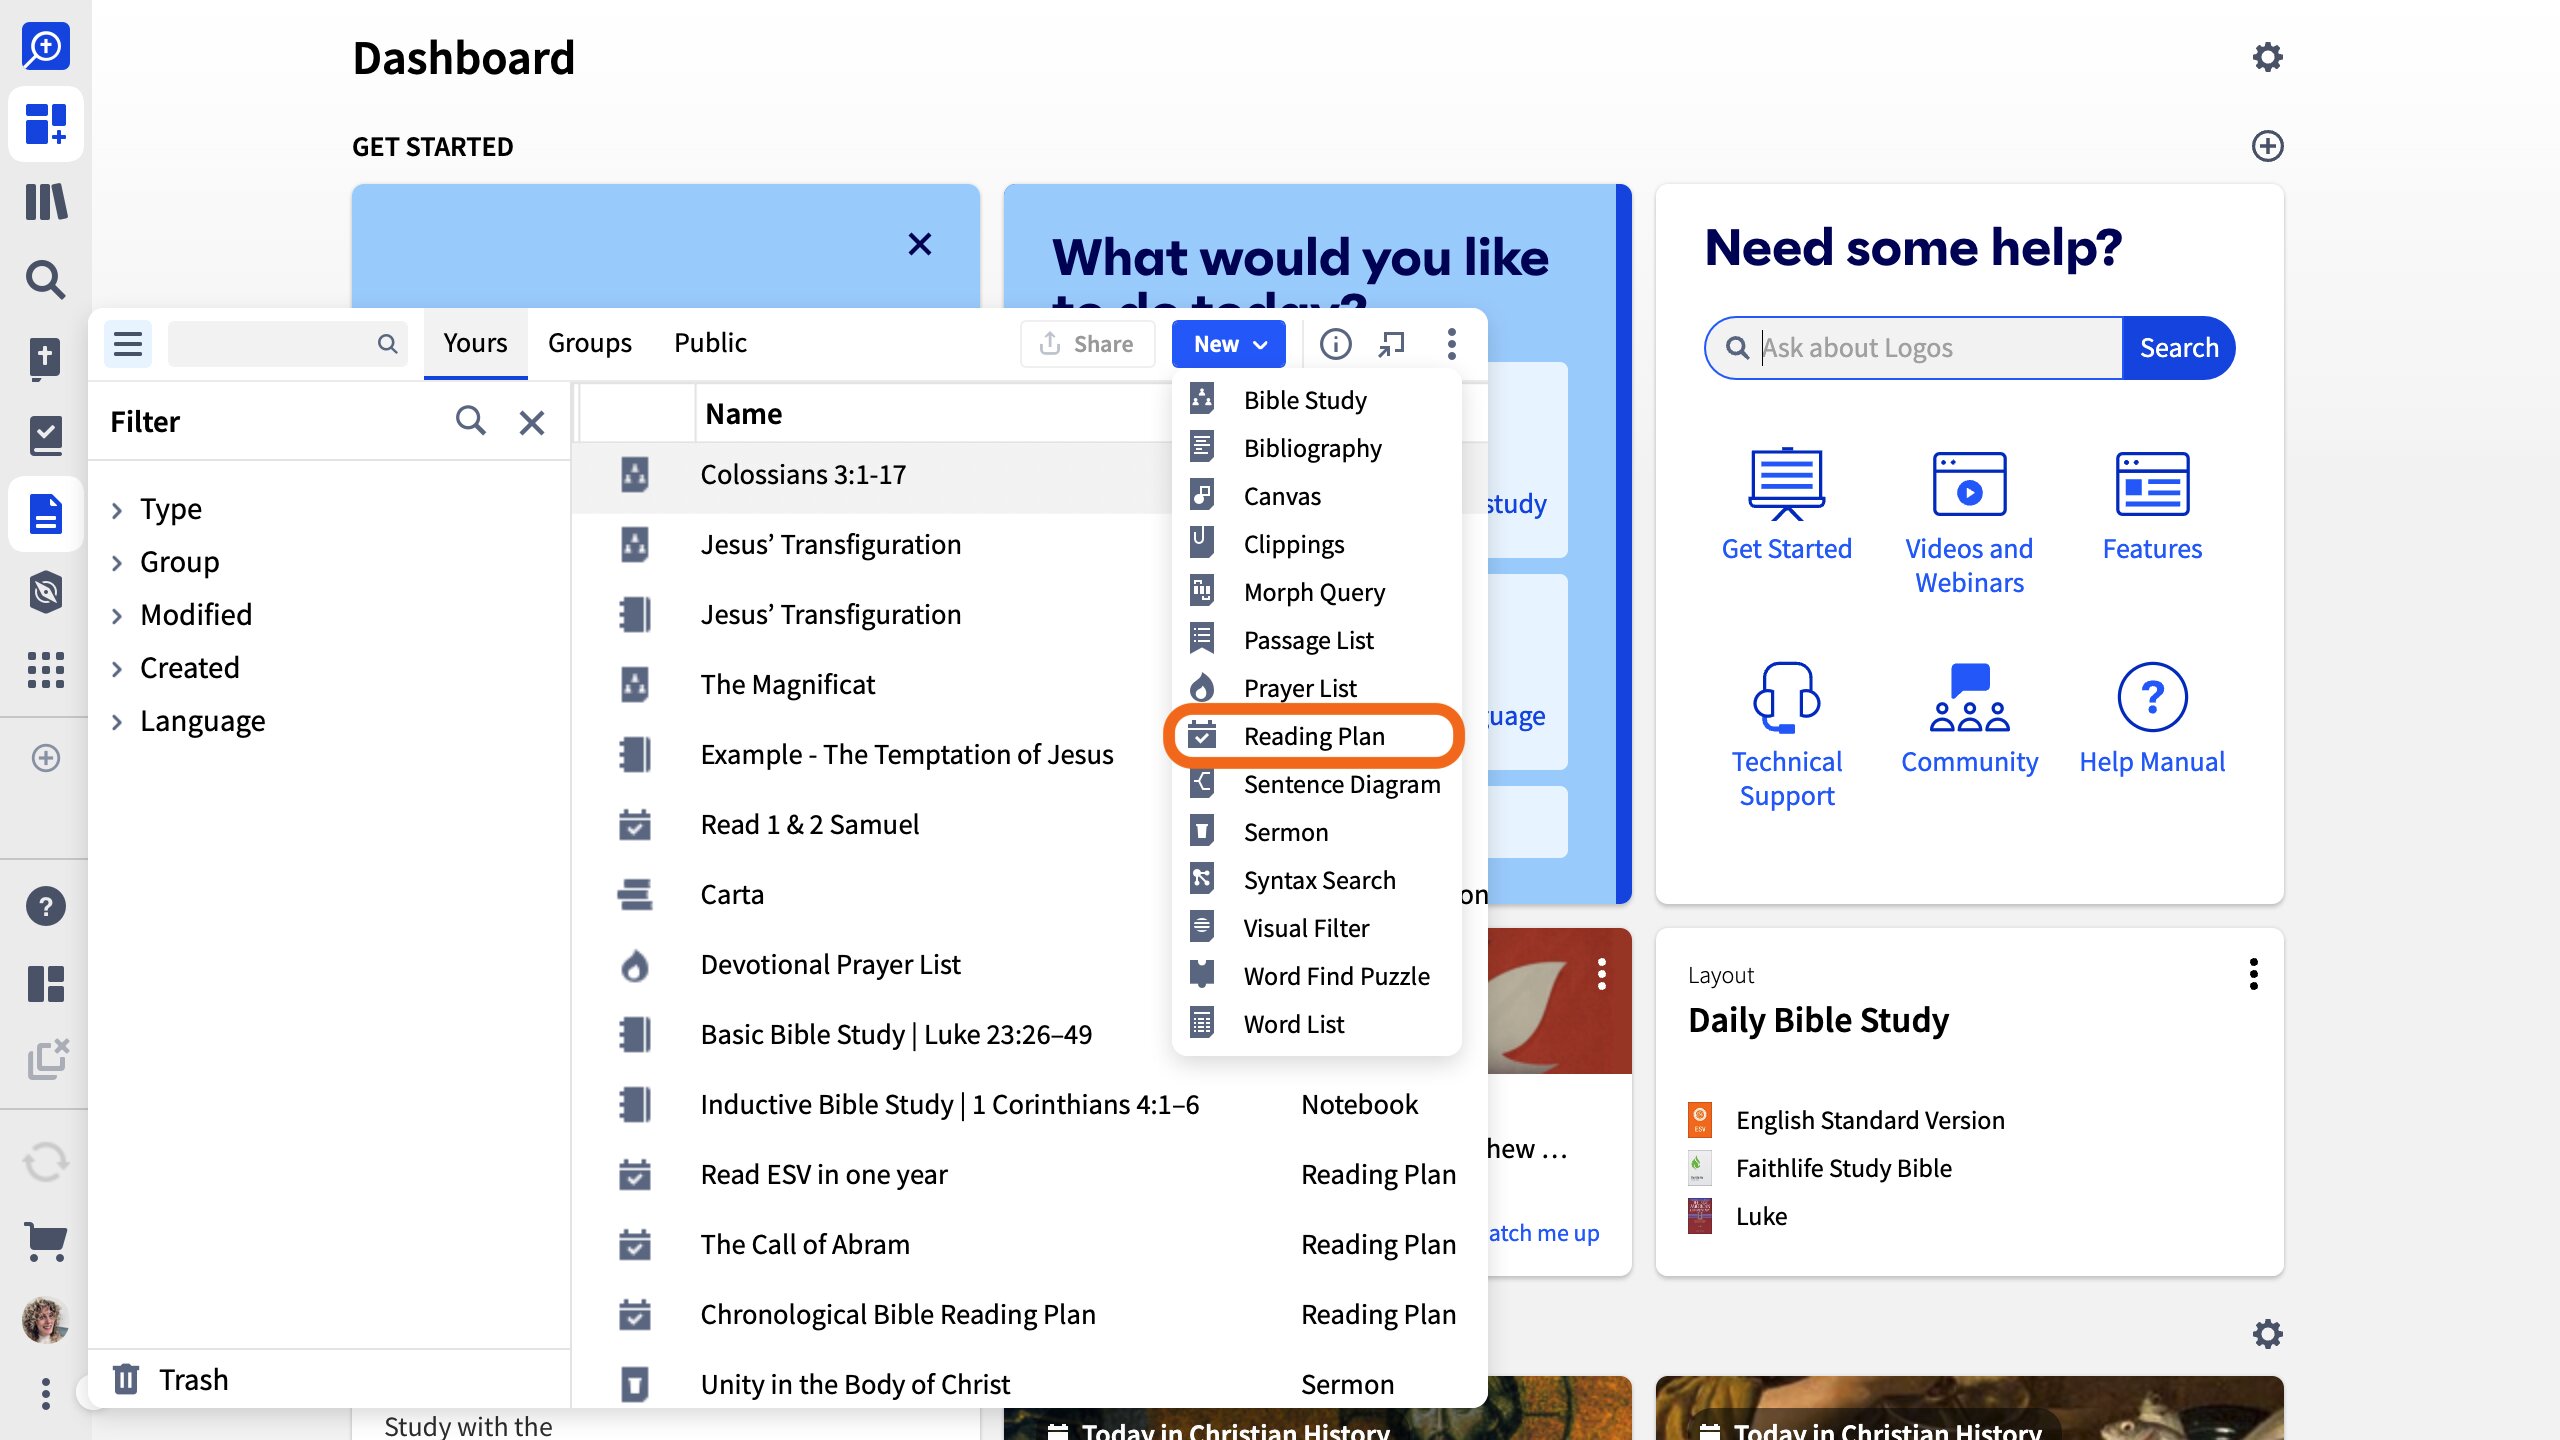Open English Standard Version in layout card
Image resolution: width=2560 pixels, height=1440 pixels.
click(x=1847, y=1120)
